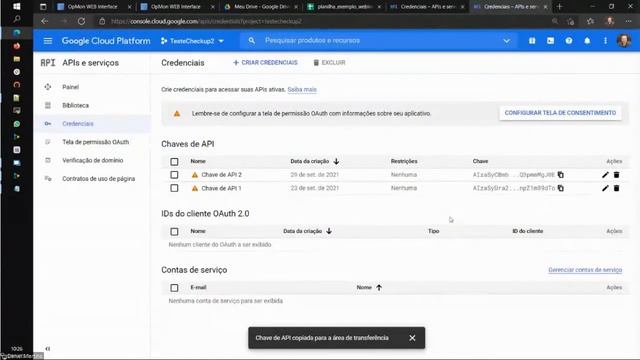Check the Chave de API 1 checkbox

click(174, 188)
